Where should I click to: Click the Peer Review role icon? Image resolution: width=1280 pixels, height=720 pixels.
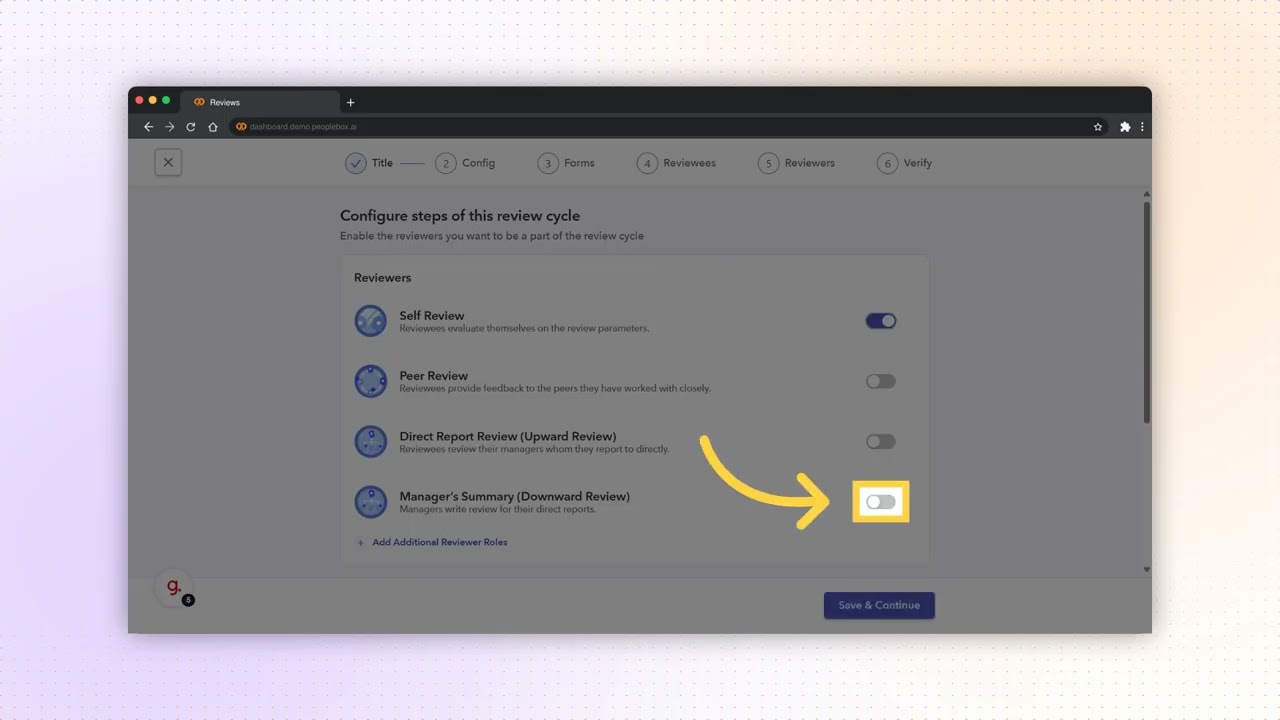(371, 381)
